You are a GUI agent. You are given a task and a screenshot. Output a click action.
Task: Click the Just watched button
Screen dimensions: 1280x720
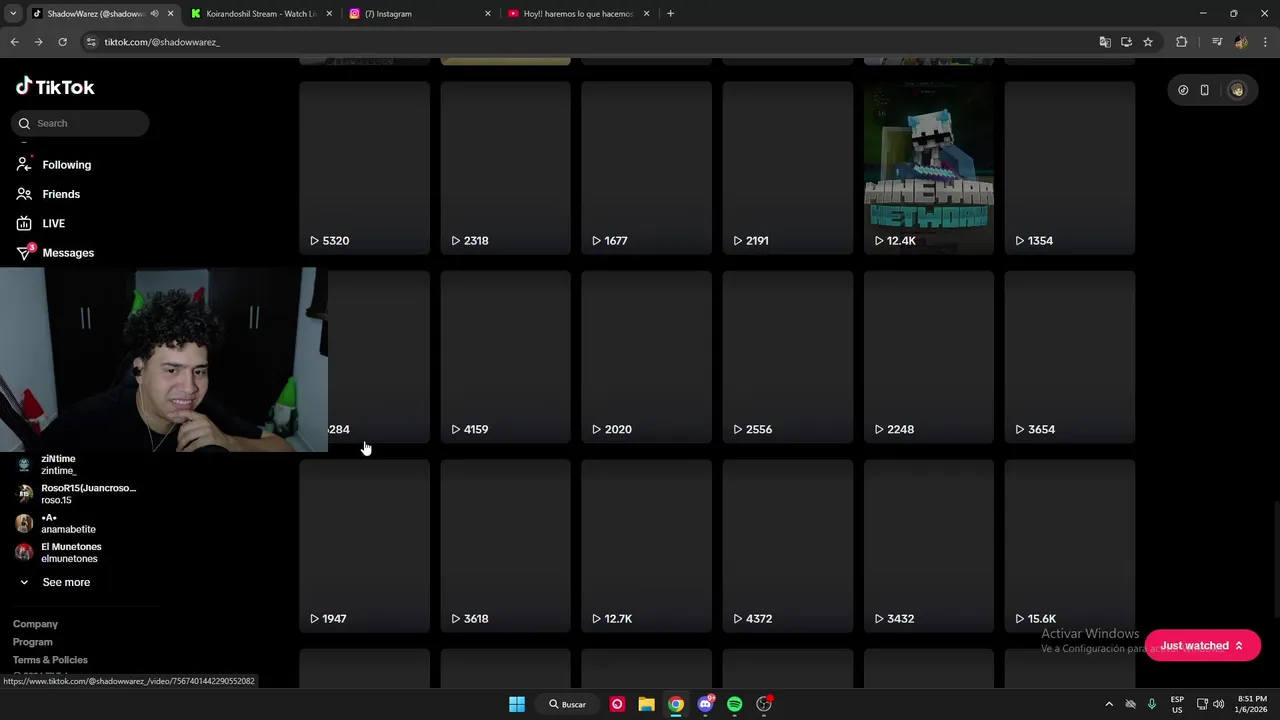tap(1202, 646)
